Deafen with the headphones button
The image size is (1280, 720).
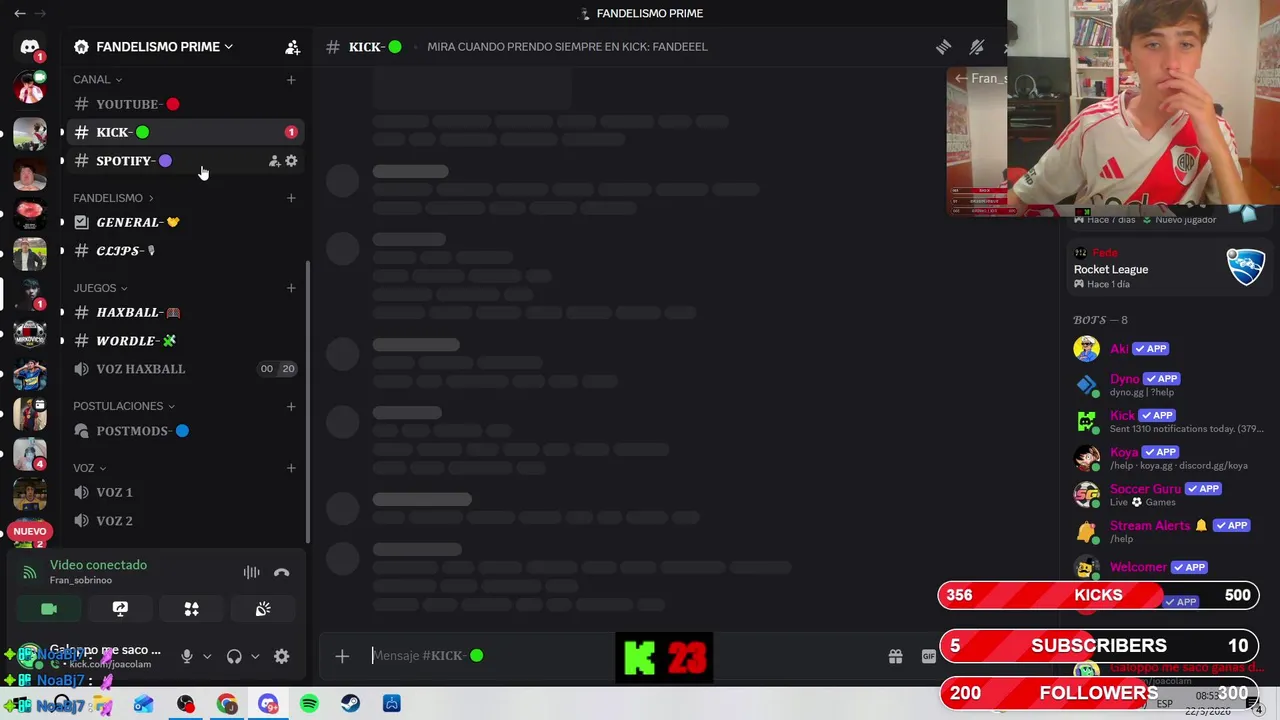(x=234, y=656)
